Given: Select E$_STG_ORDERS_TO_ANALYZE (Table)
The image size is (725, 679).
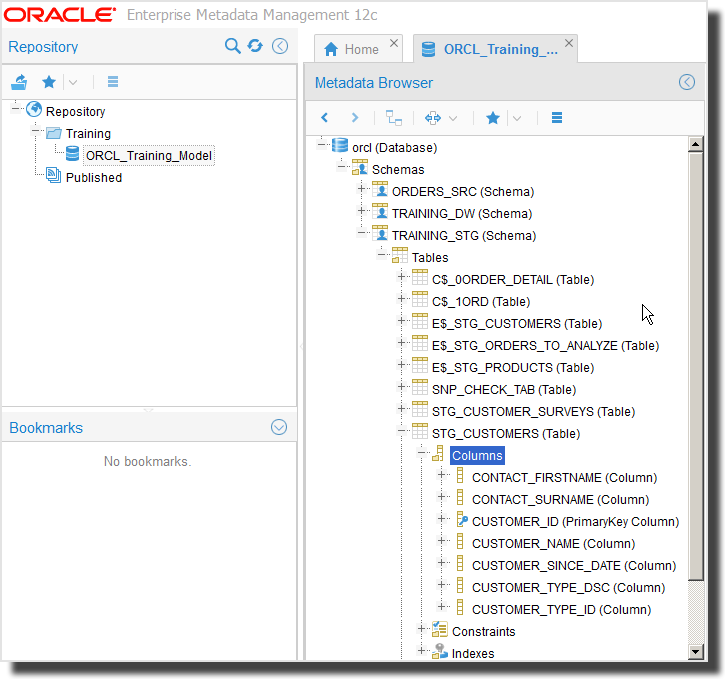Looking at the screenshot, I should pos(545,346).
